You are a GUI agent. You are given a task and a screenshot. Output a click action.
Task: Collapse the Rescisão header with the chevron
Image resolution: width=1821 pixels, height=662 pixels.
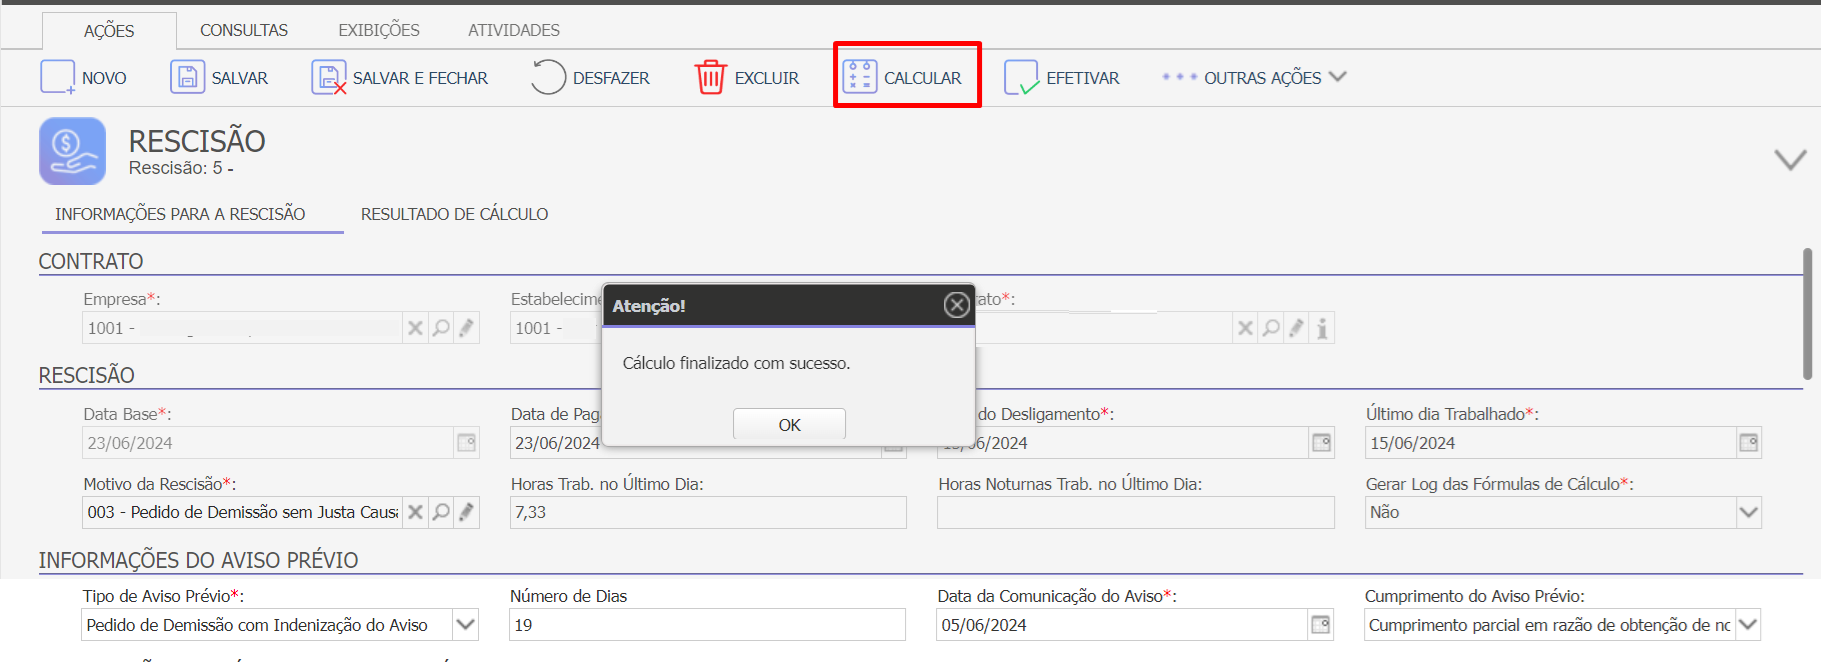(x=1790, y=159)
